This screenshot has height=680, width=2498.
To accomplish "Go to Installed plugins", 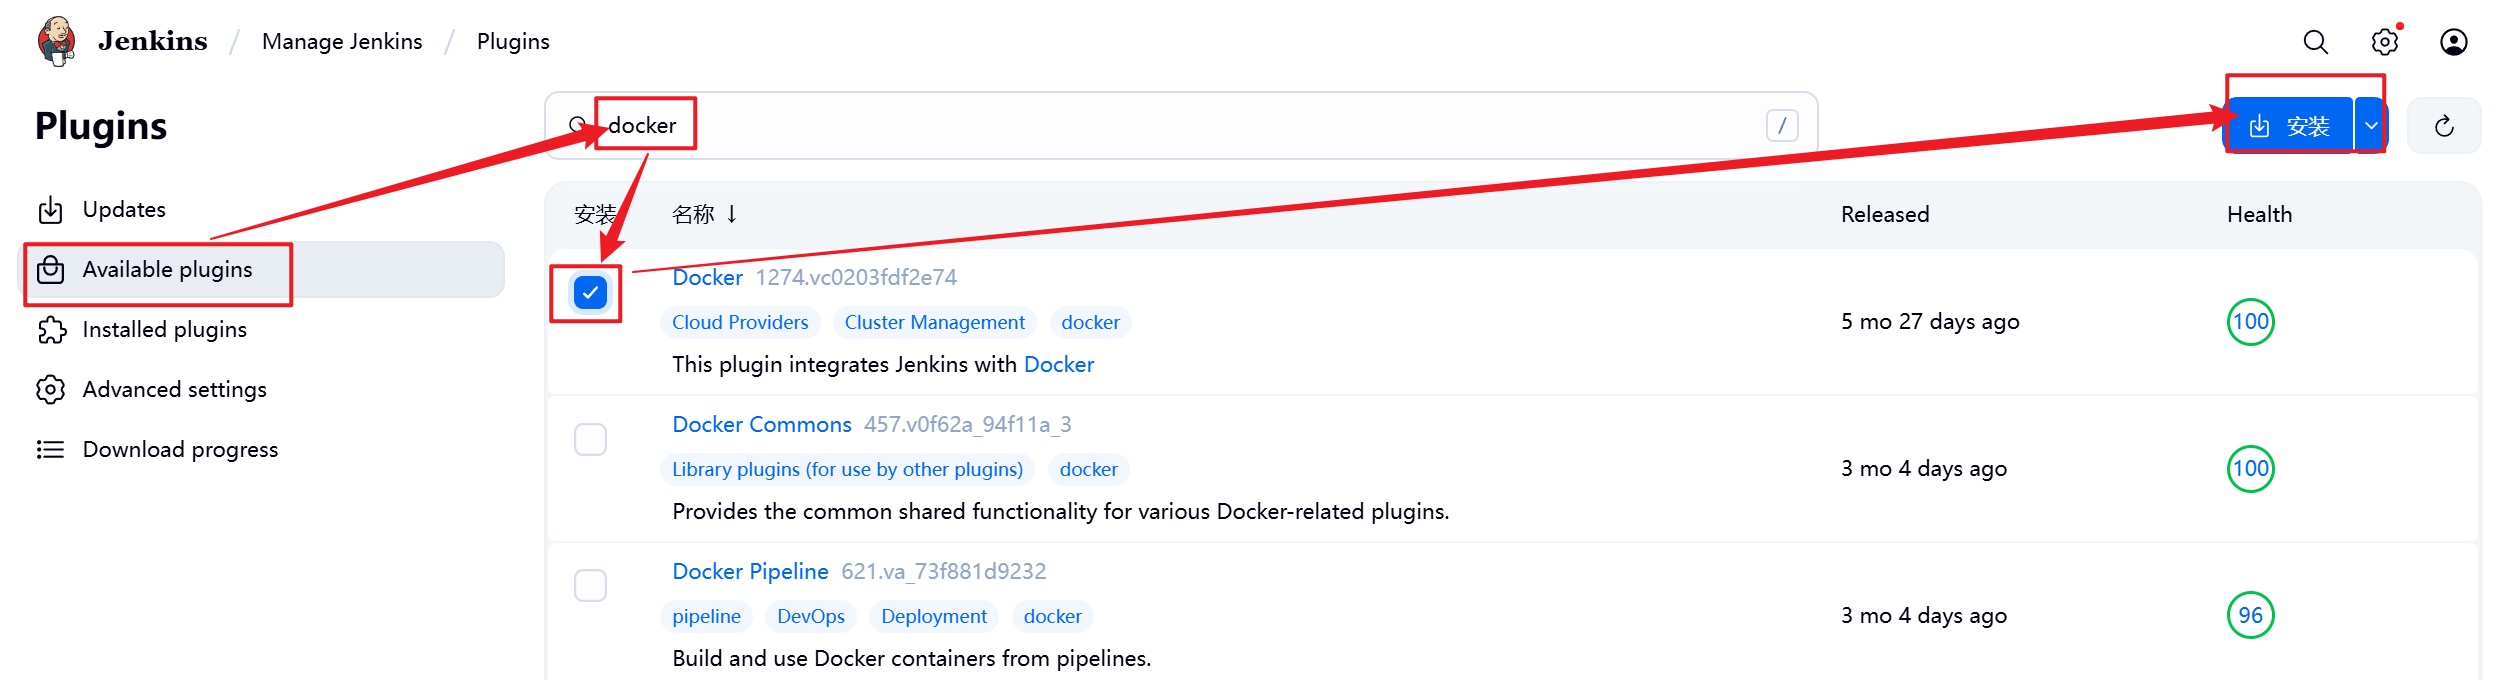I will coord(262,330).
